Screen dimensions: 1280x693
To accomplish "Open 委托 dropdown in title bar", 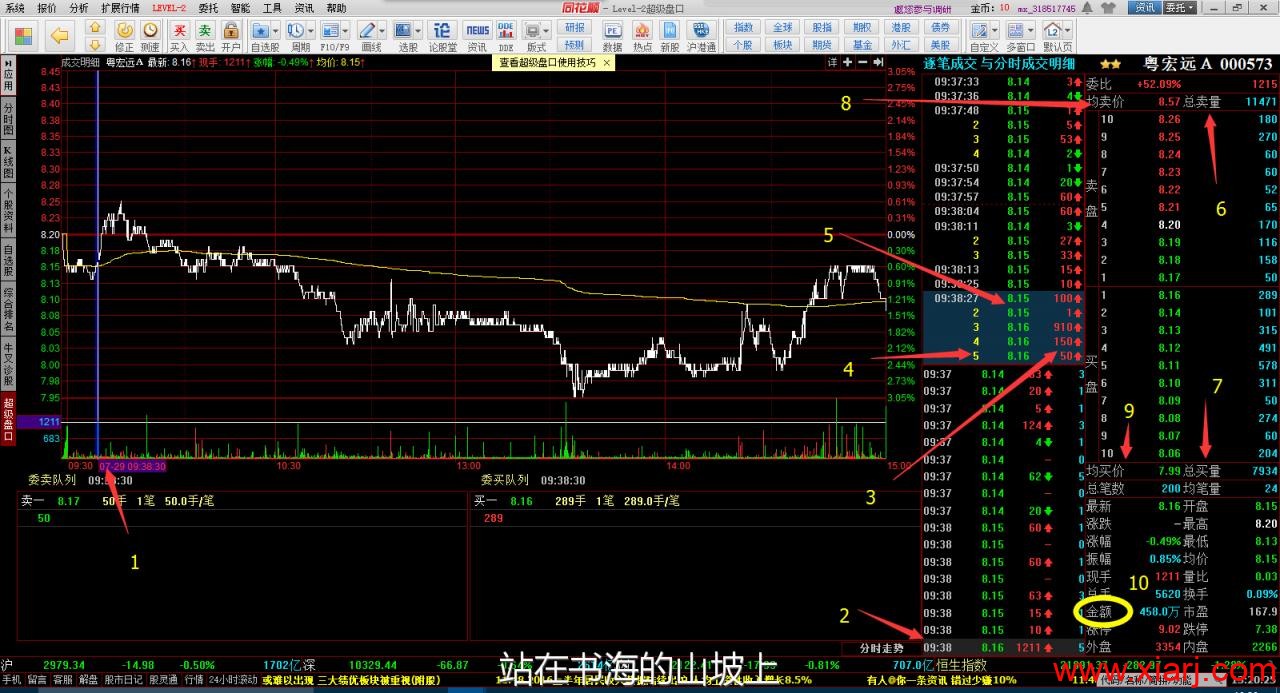I will point(1180,7).
